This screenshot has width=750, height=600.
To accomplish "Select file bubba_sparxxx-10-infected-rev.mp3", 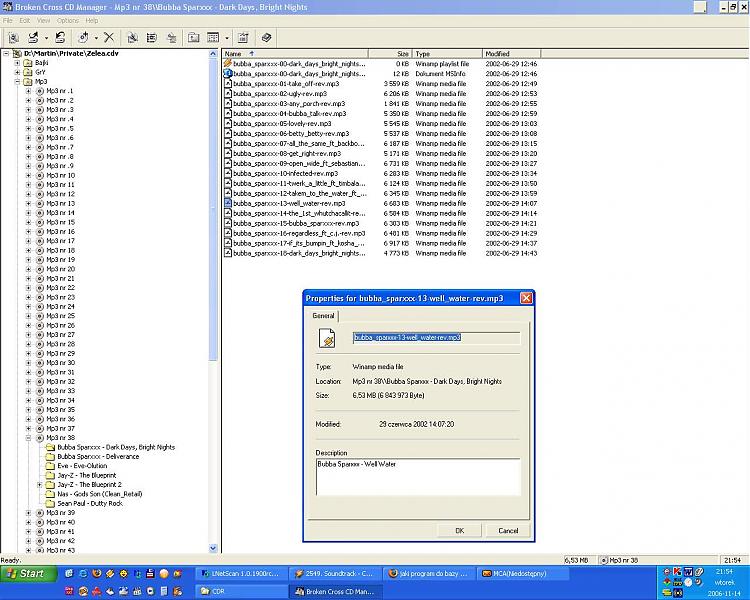I will pos(286,174).
